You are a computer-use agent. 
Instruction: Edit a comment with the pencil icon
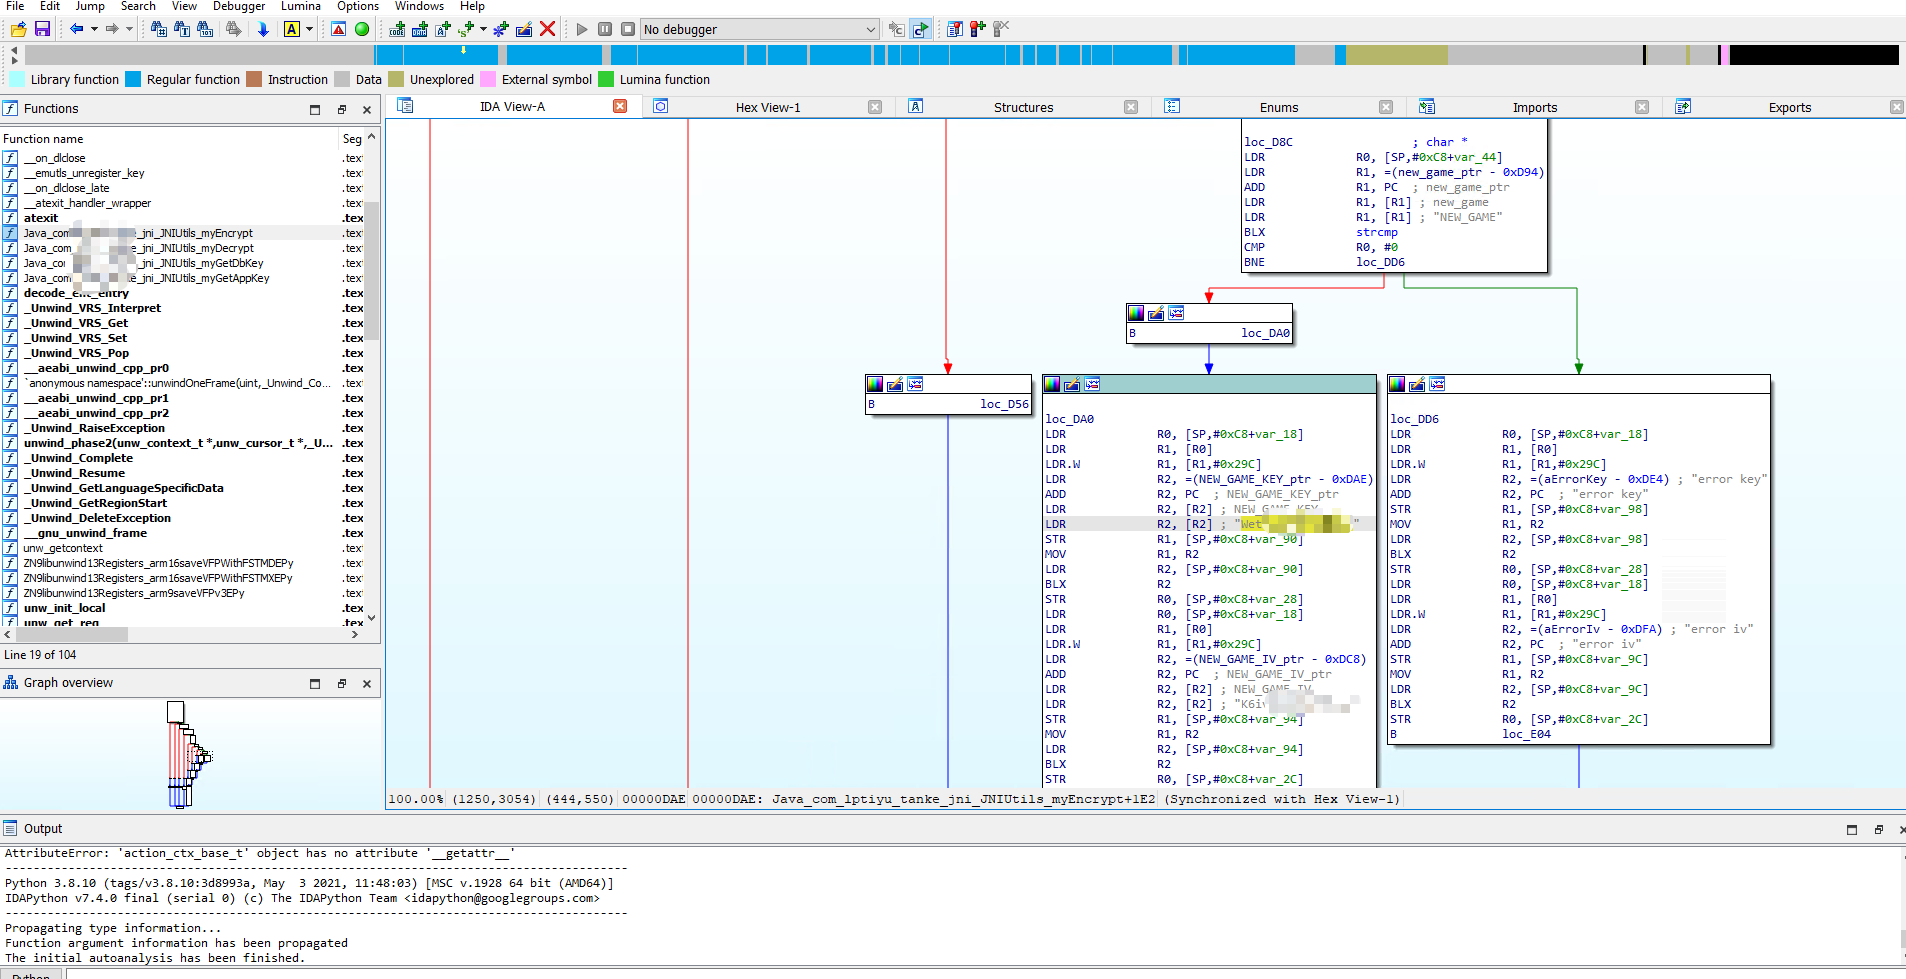click(523, 29)
